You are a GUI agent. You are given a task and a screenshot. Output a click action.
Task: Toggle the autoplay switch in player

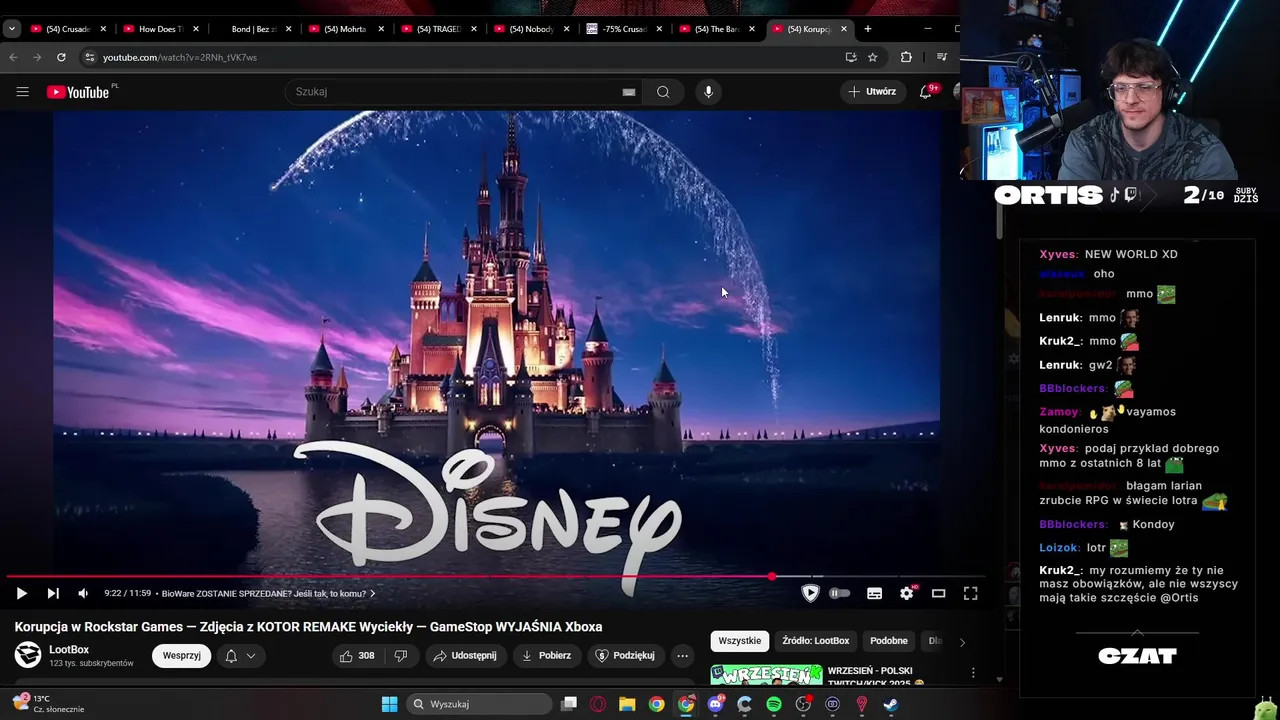point(839,593)
